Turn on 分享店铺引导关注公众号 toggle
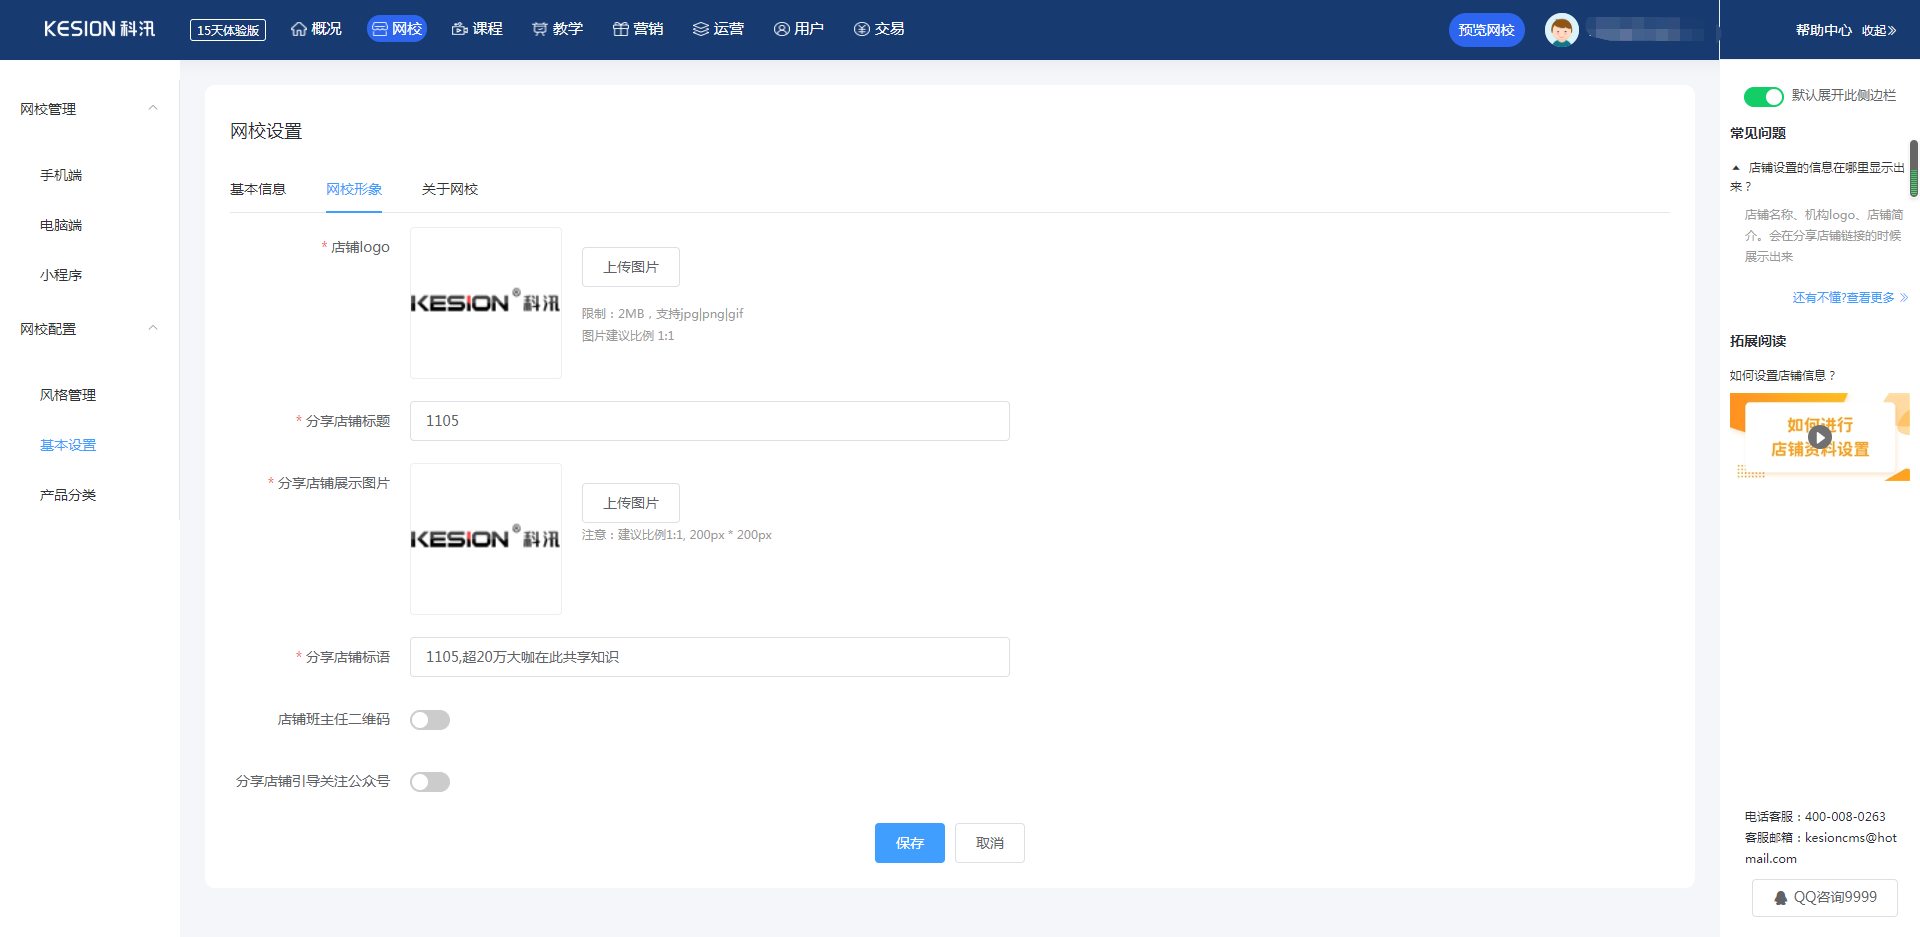The width and height of the screenshot is (1920, 937). [x=430, y=782]
